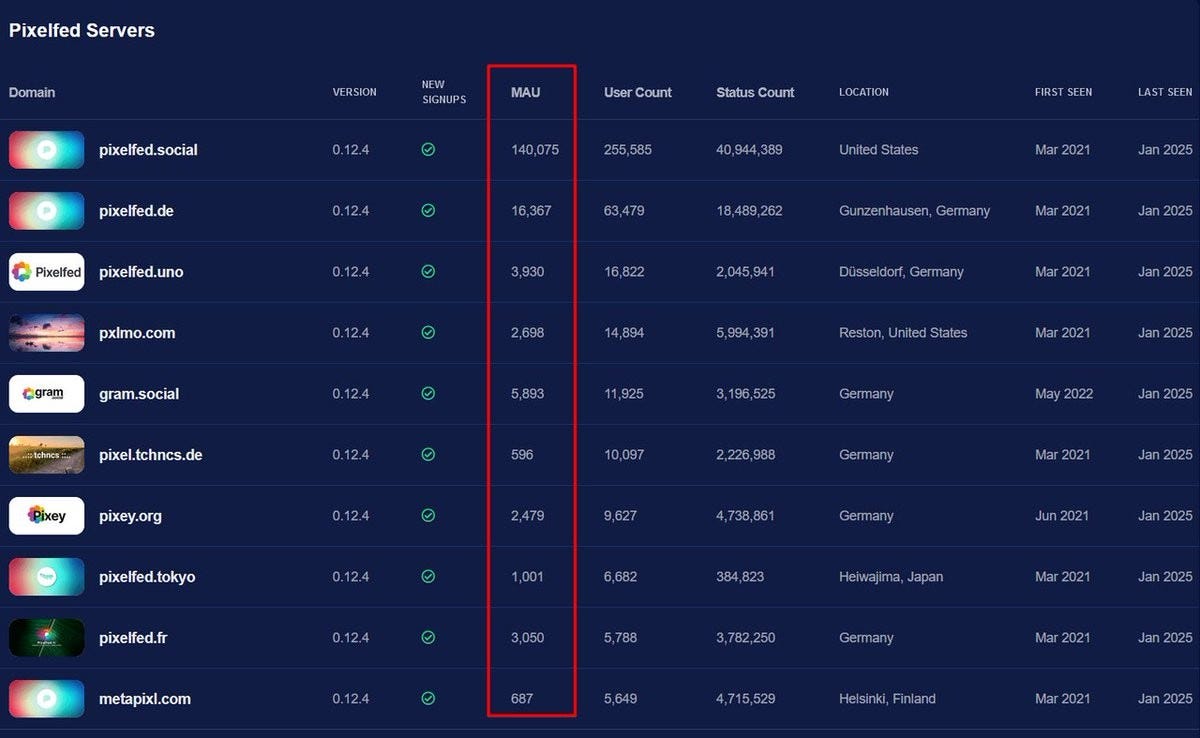Click the pixey.org Pixey logo thumbnail
The width and height of the screenshot is (1200, 738).
tap(47, 516)
